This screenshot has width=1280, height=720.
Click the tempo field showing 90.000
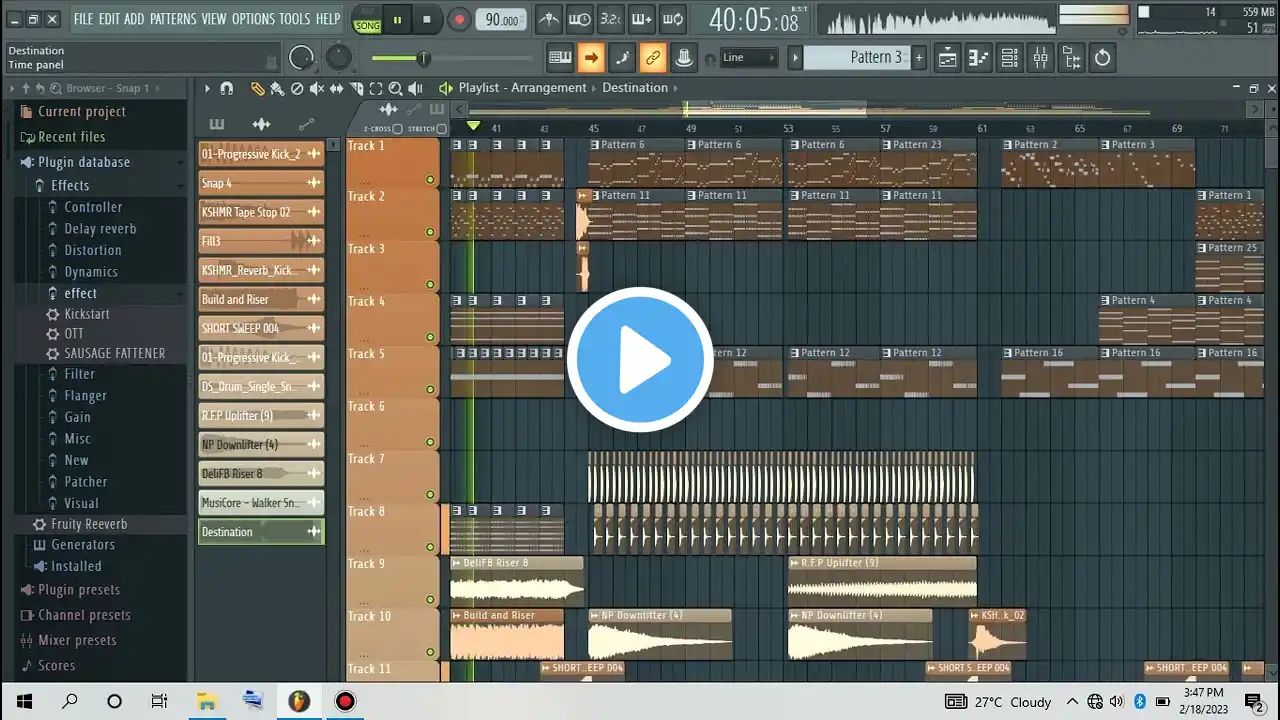(501, 20)
